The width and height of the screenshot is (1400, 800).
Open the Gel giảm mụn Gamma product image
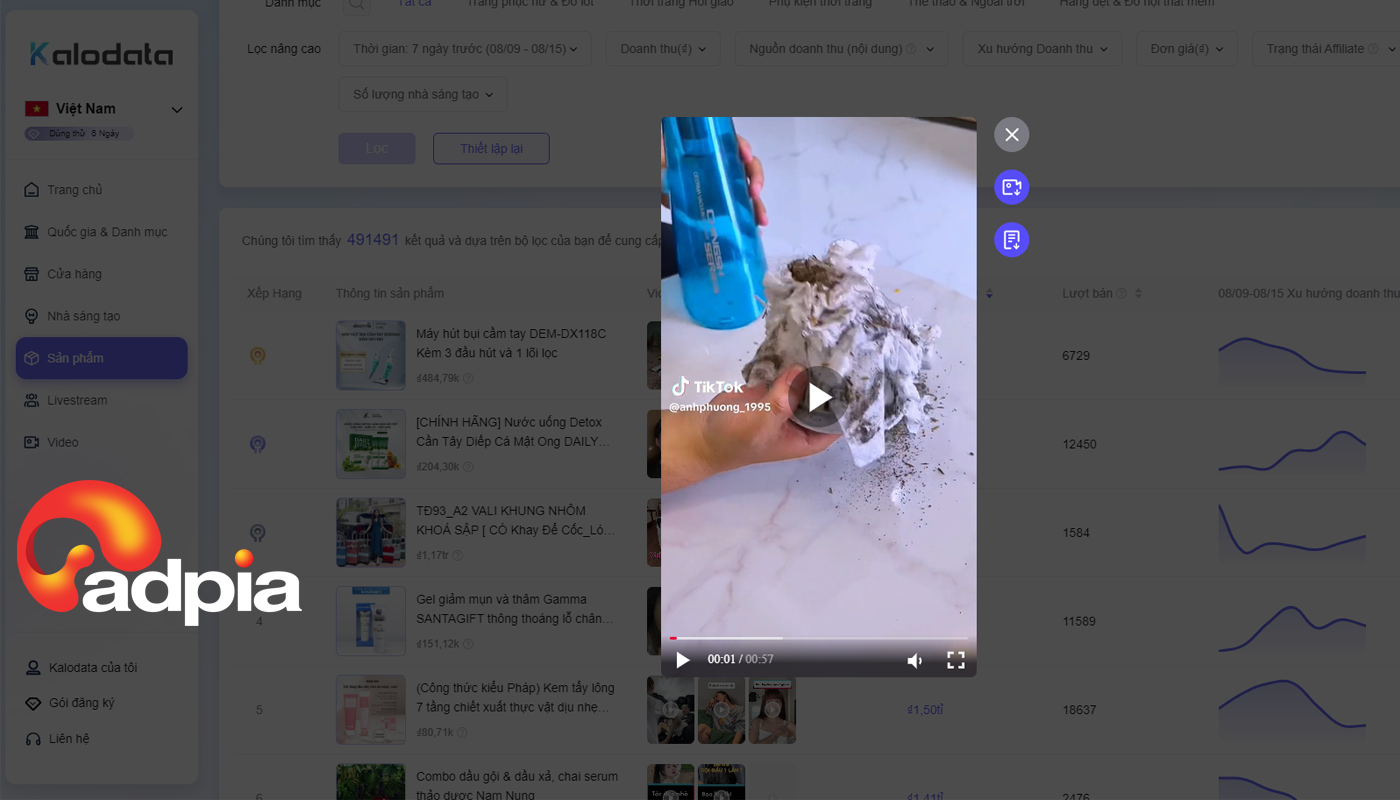point(371,621)
